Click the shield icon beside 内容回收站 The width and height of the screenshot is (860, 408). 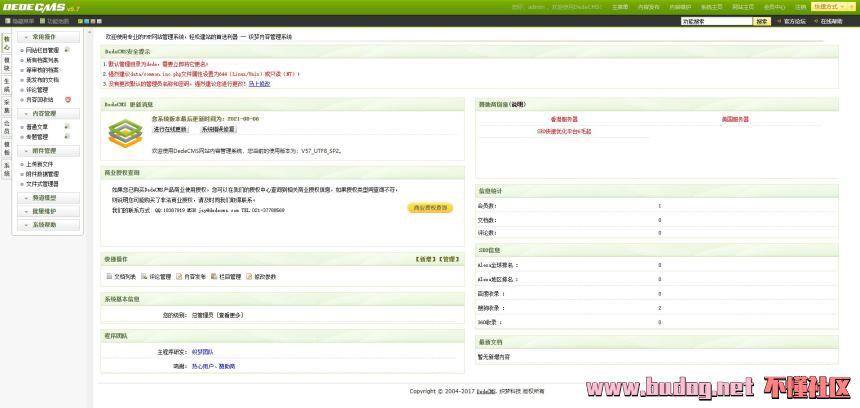[x=68, y=100]
